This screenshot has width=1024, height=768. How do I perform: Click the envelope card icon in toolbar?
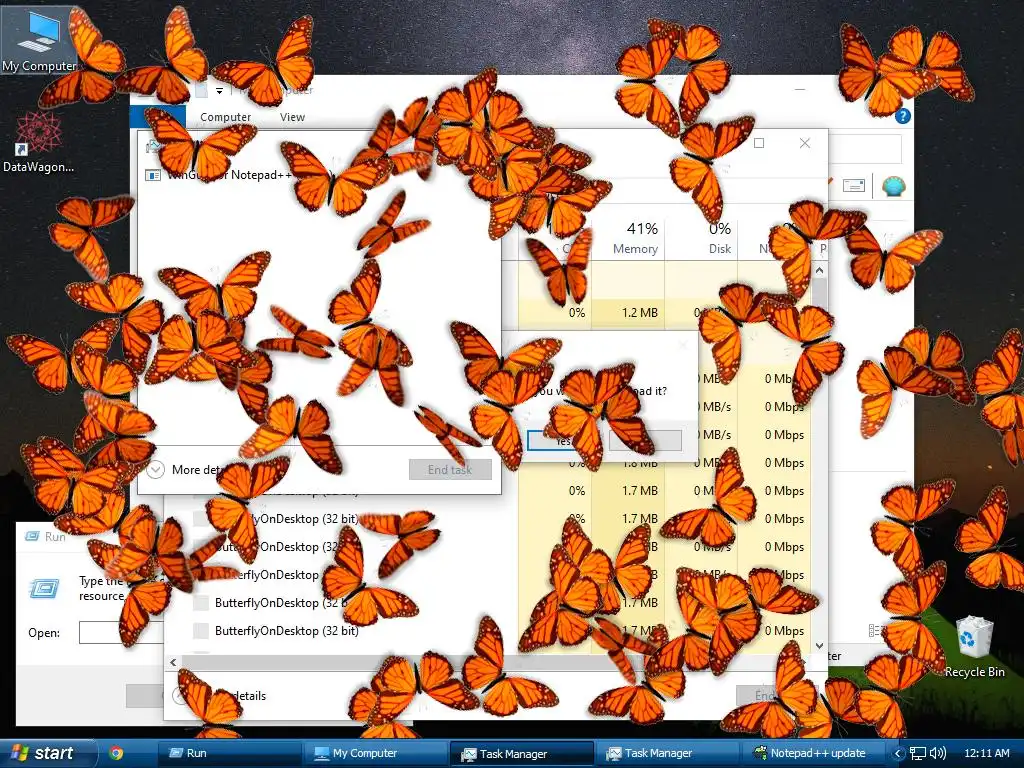(854, 186)
